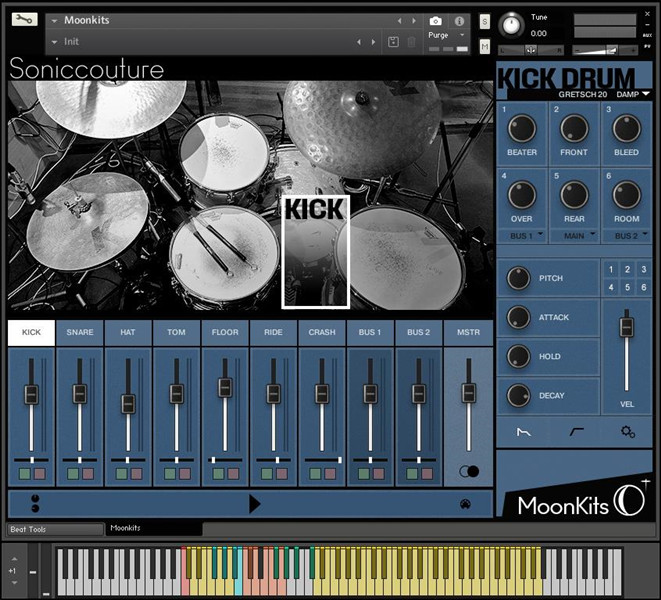Click velocity curve button 5
Image resolution: width=661 pixels, height=600 pixels.
point(626,287)
